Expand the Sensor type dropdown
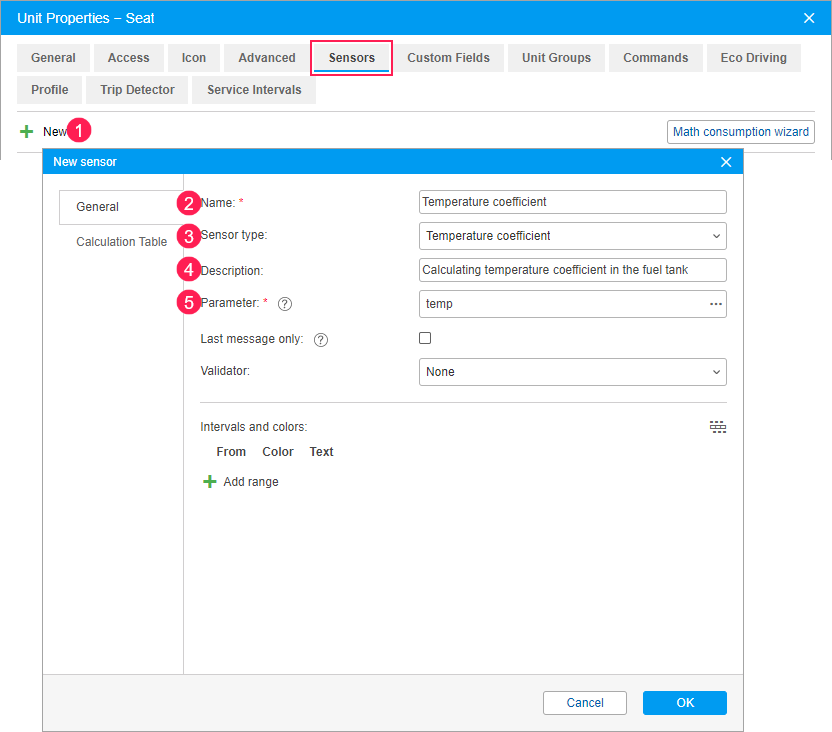This screenshot has width=832, height=732. point(572,236)
